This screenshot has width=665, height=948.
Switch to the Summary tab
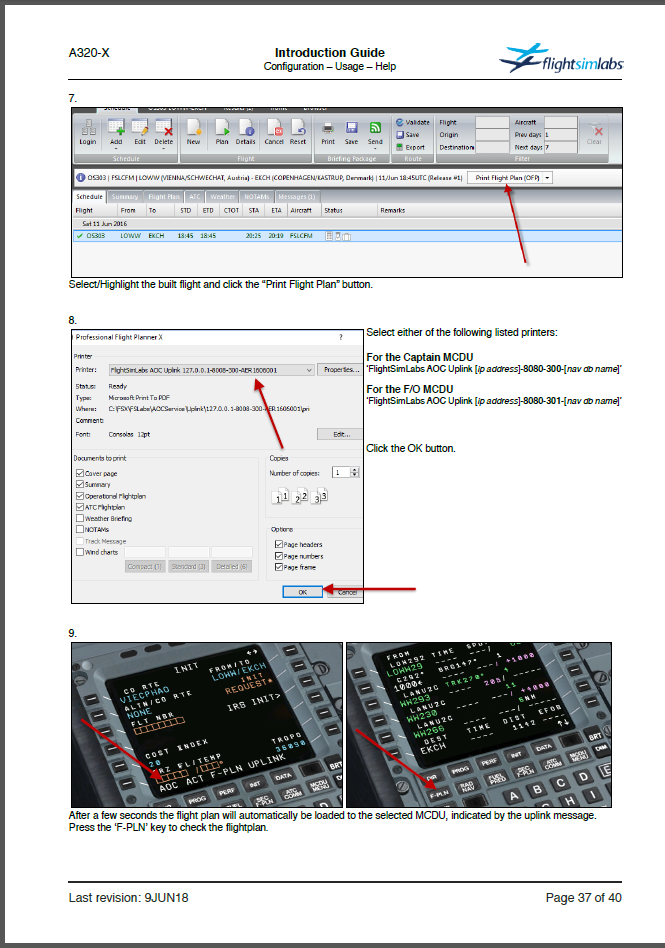(x=124, y=197)
